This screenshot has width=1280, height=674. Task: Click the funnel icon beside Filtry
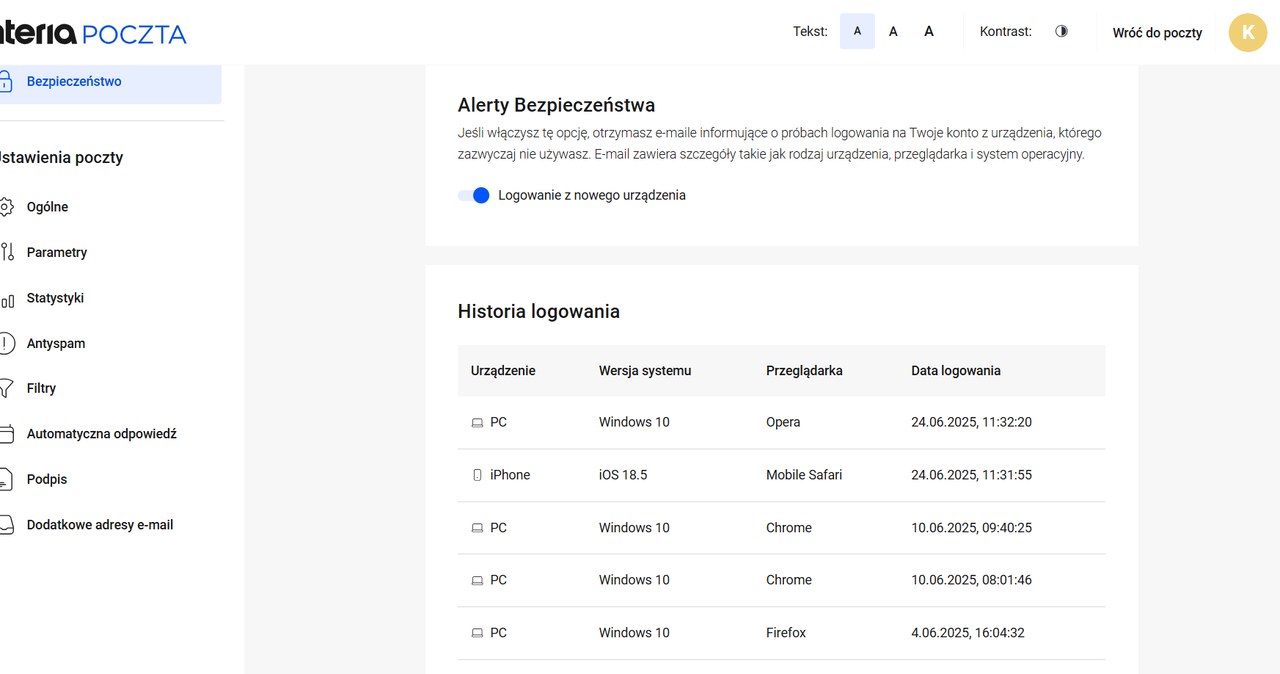(6, 388)
